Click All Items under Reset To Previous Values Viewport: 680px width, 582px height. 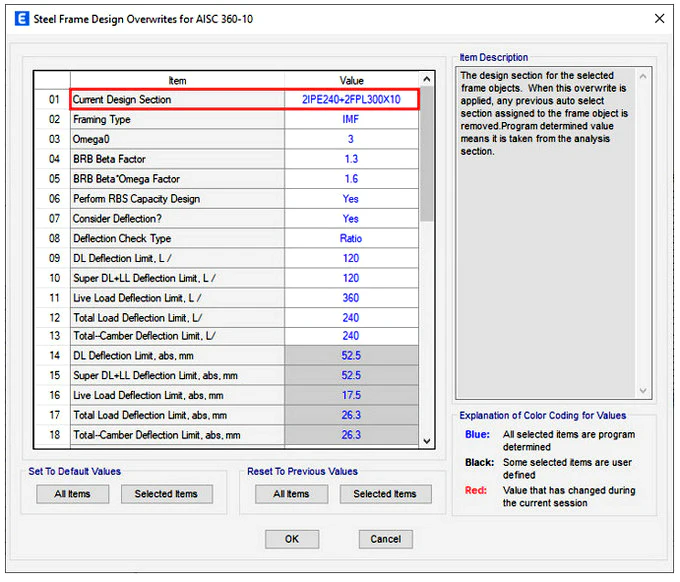[291, 494]
